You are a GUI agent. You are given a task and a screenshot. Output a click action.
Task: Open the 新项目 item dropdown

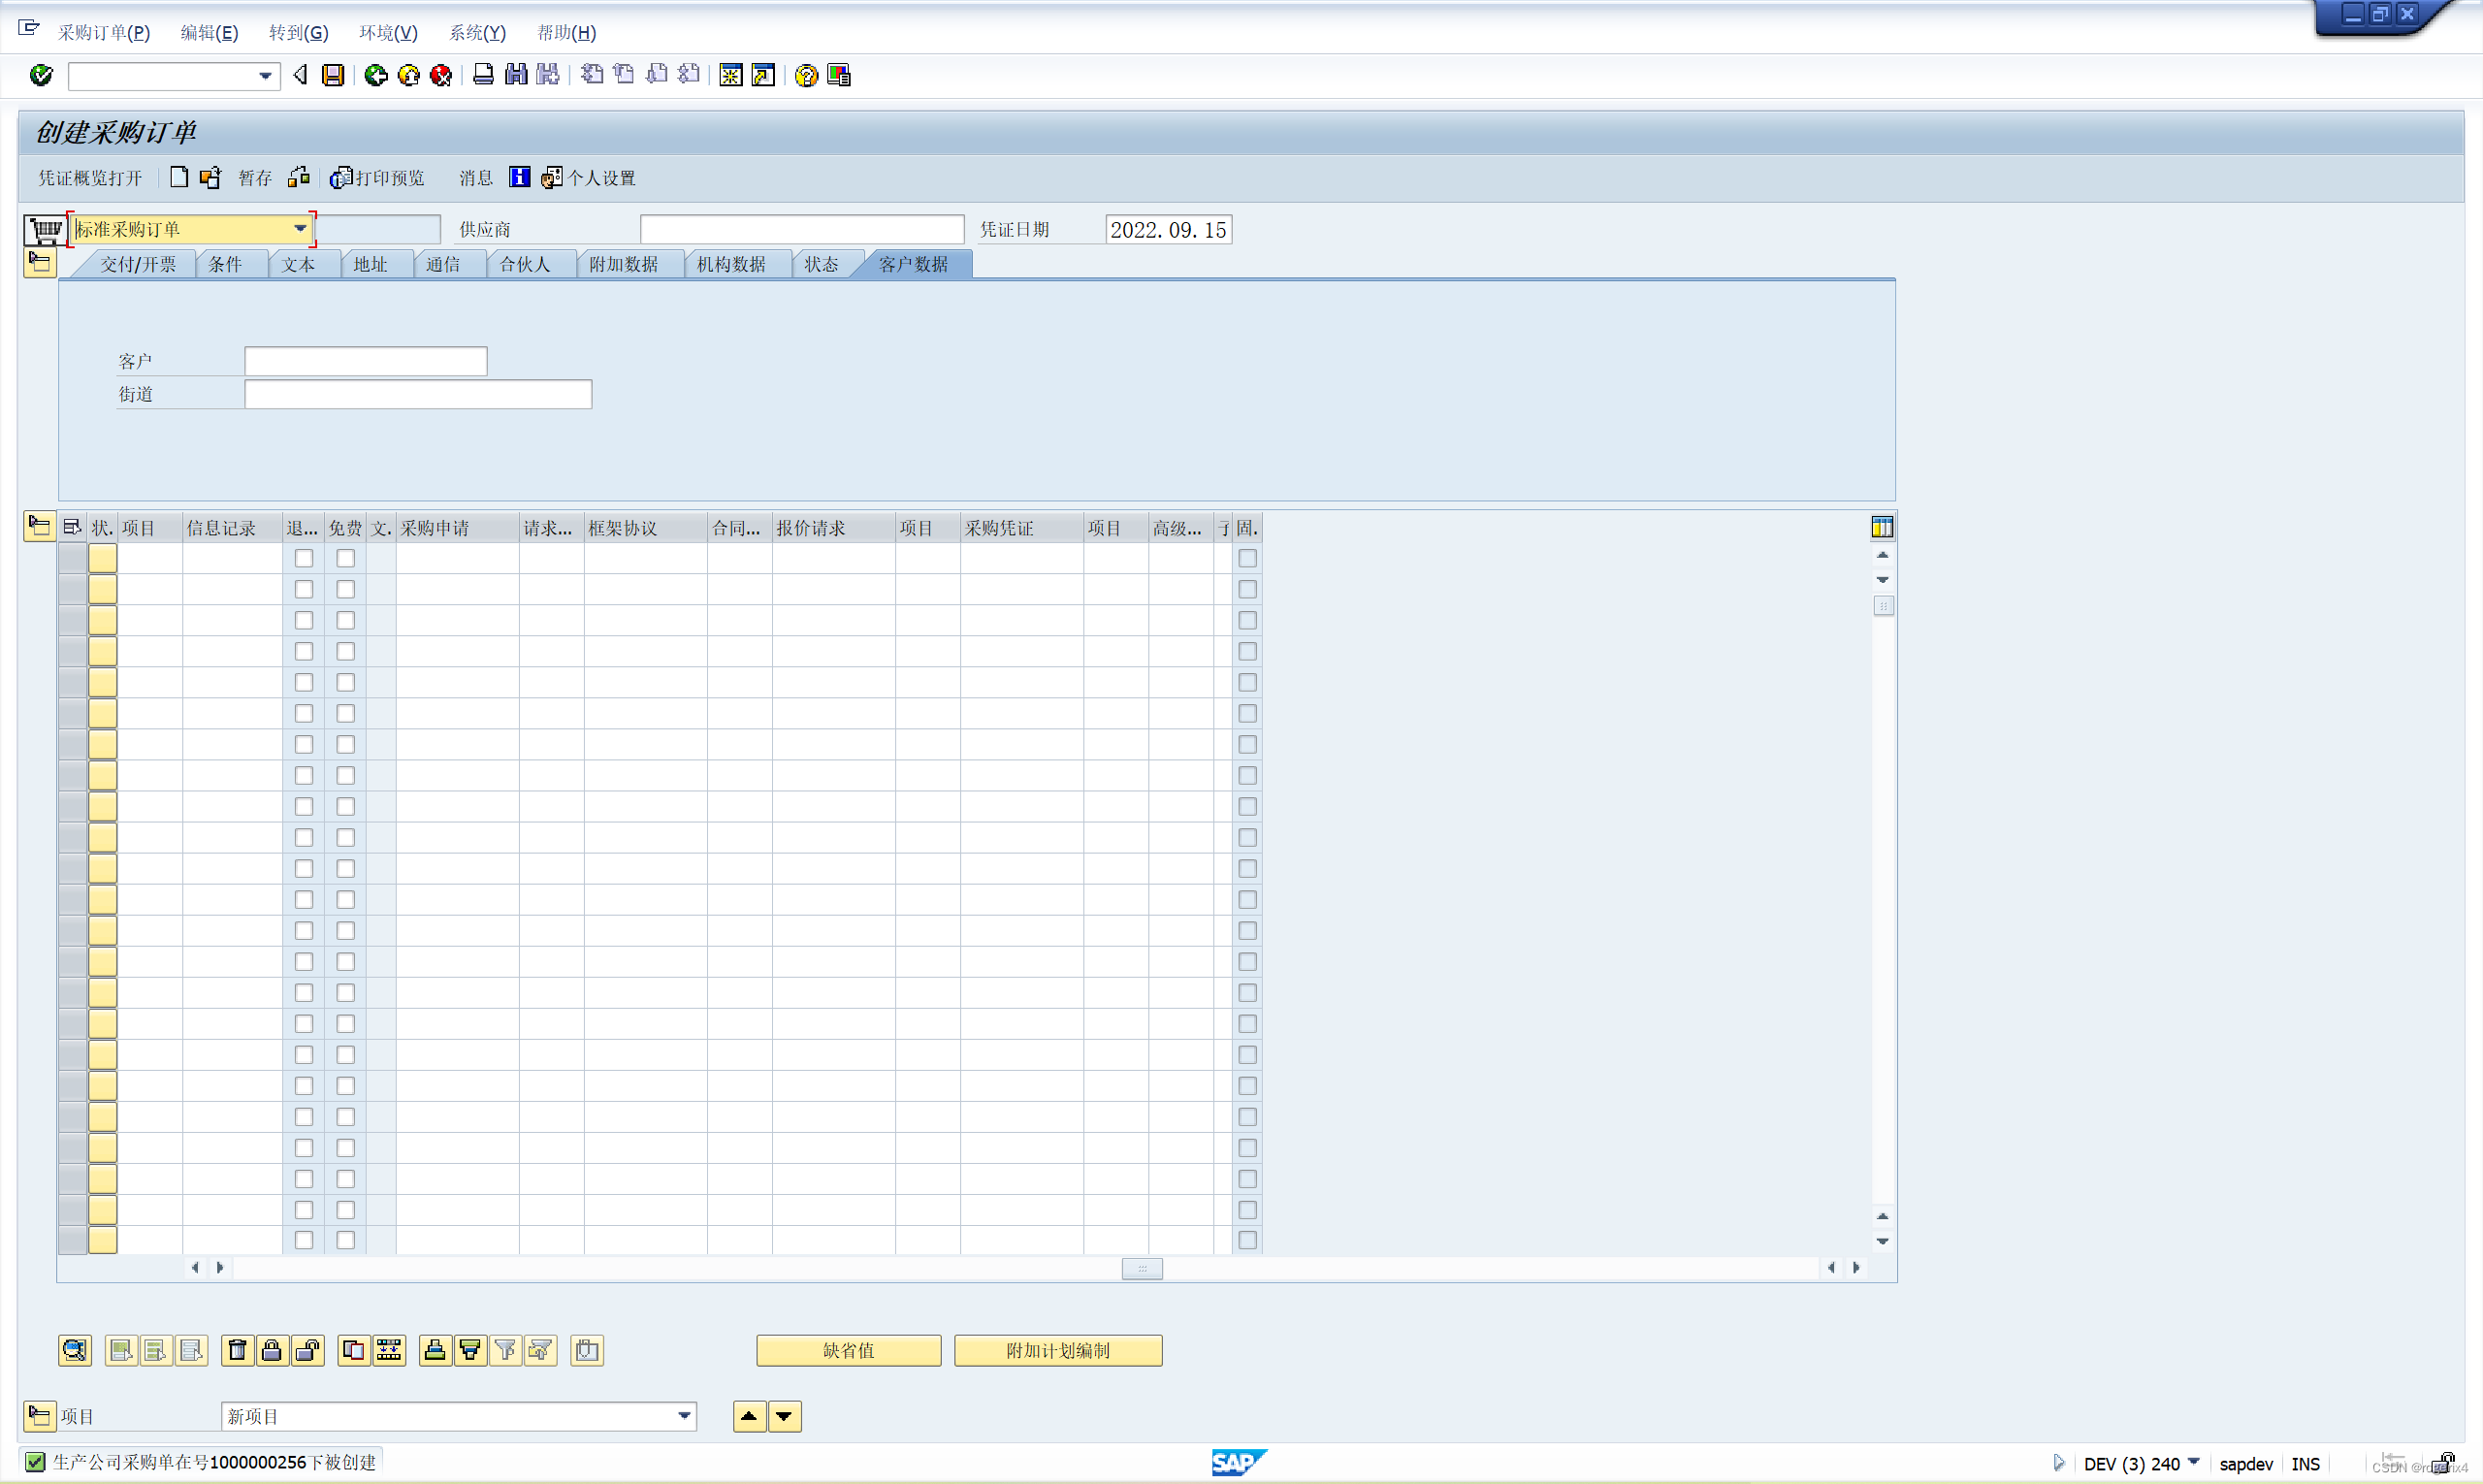(x=685, y=1416)
